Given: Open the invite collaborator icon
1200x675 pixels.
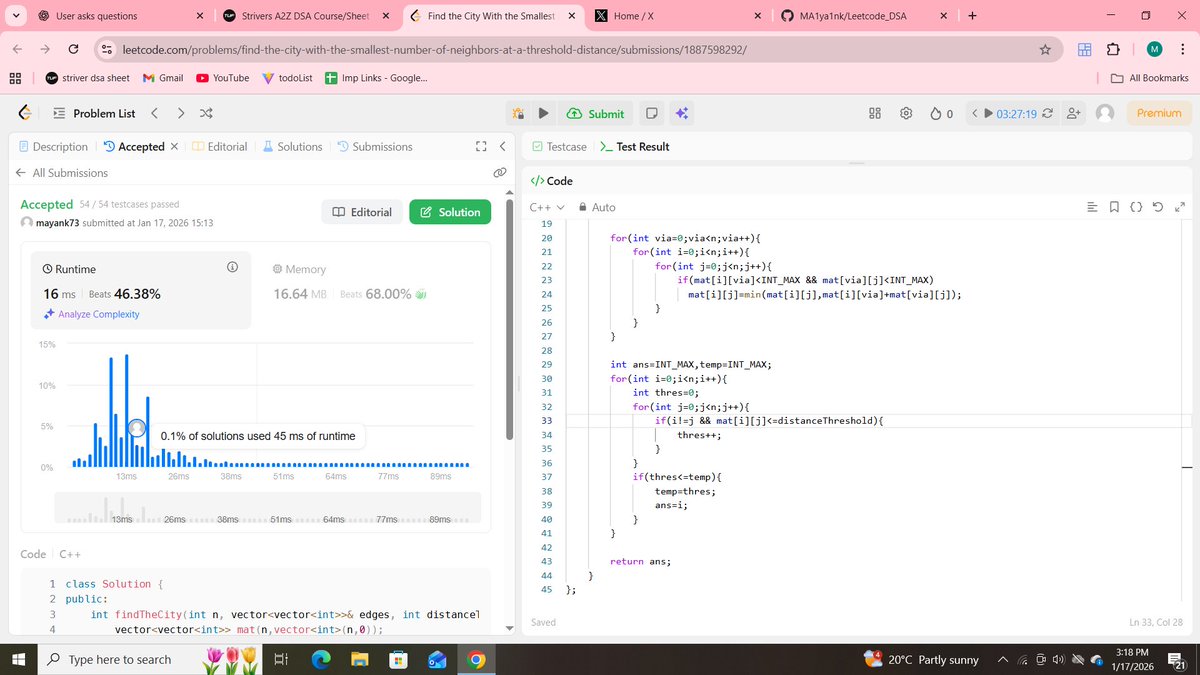Looking at the screenshot, I should pos(1075,113).
